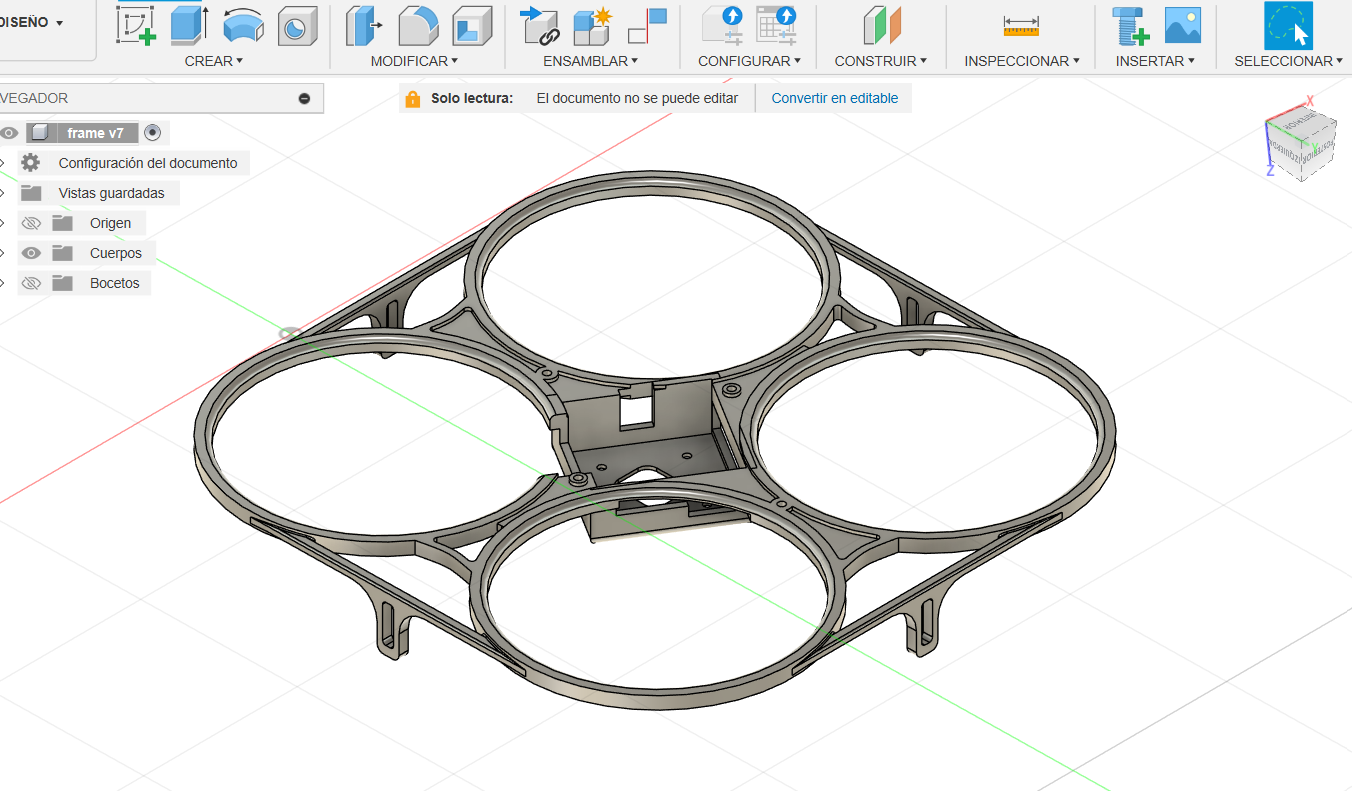Toggle visibility of frame v7 component

click(x=9, y=133)
